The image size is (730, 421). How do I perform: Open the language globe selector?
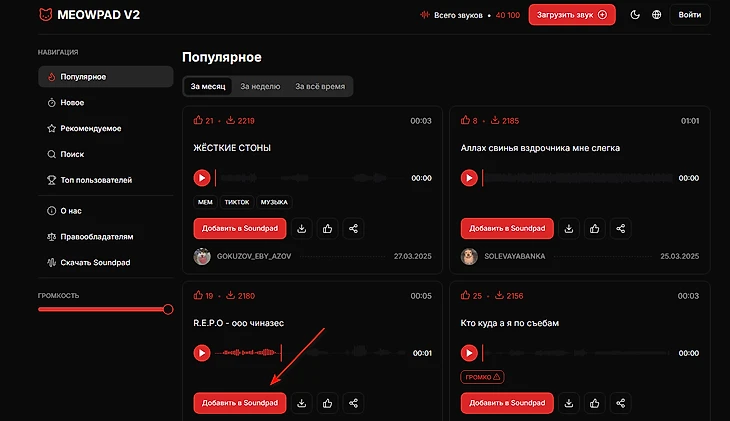(x=656, y=15)
